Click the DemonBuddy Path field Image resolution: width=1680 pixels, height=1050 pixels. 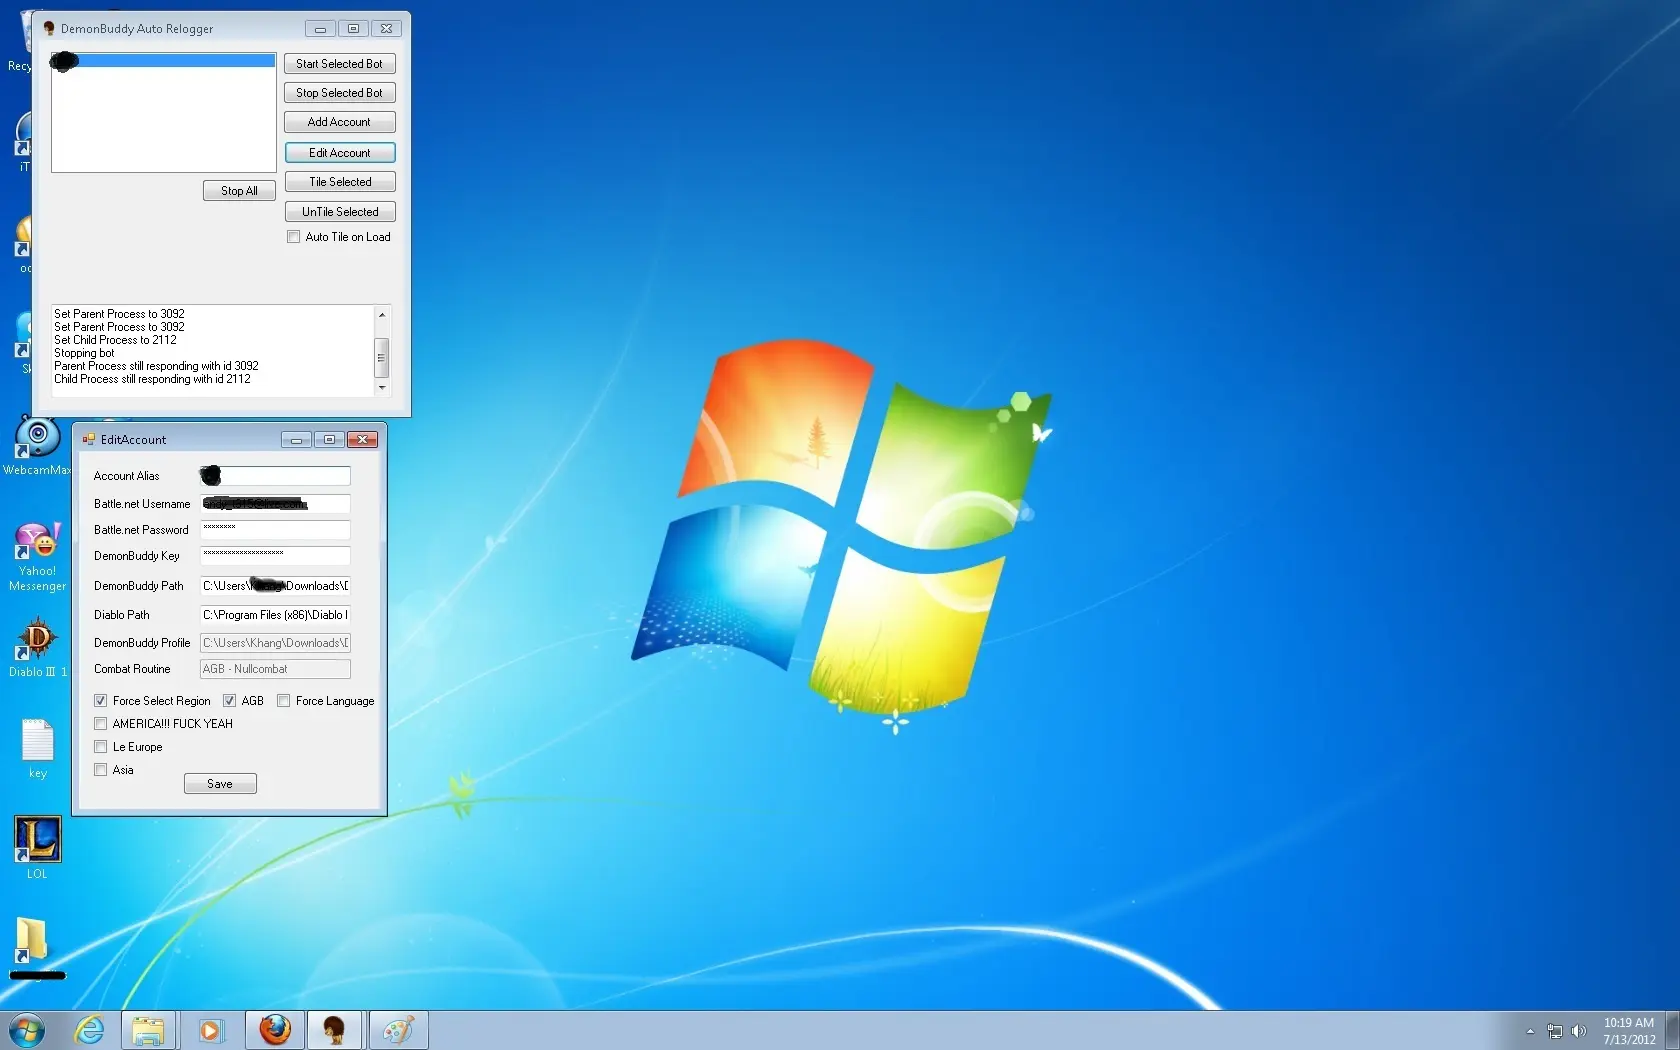[275, 586]
